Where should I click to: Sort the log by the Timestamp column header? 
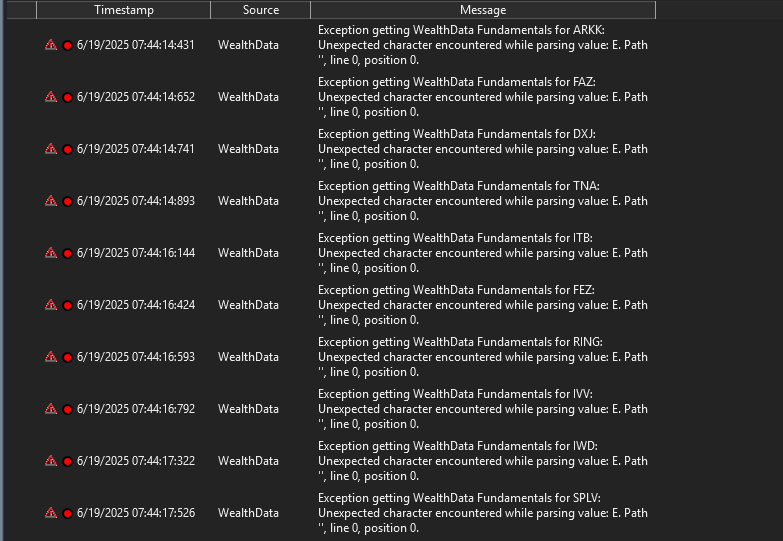point(123,10)
